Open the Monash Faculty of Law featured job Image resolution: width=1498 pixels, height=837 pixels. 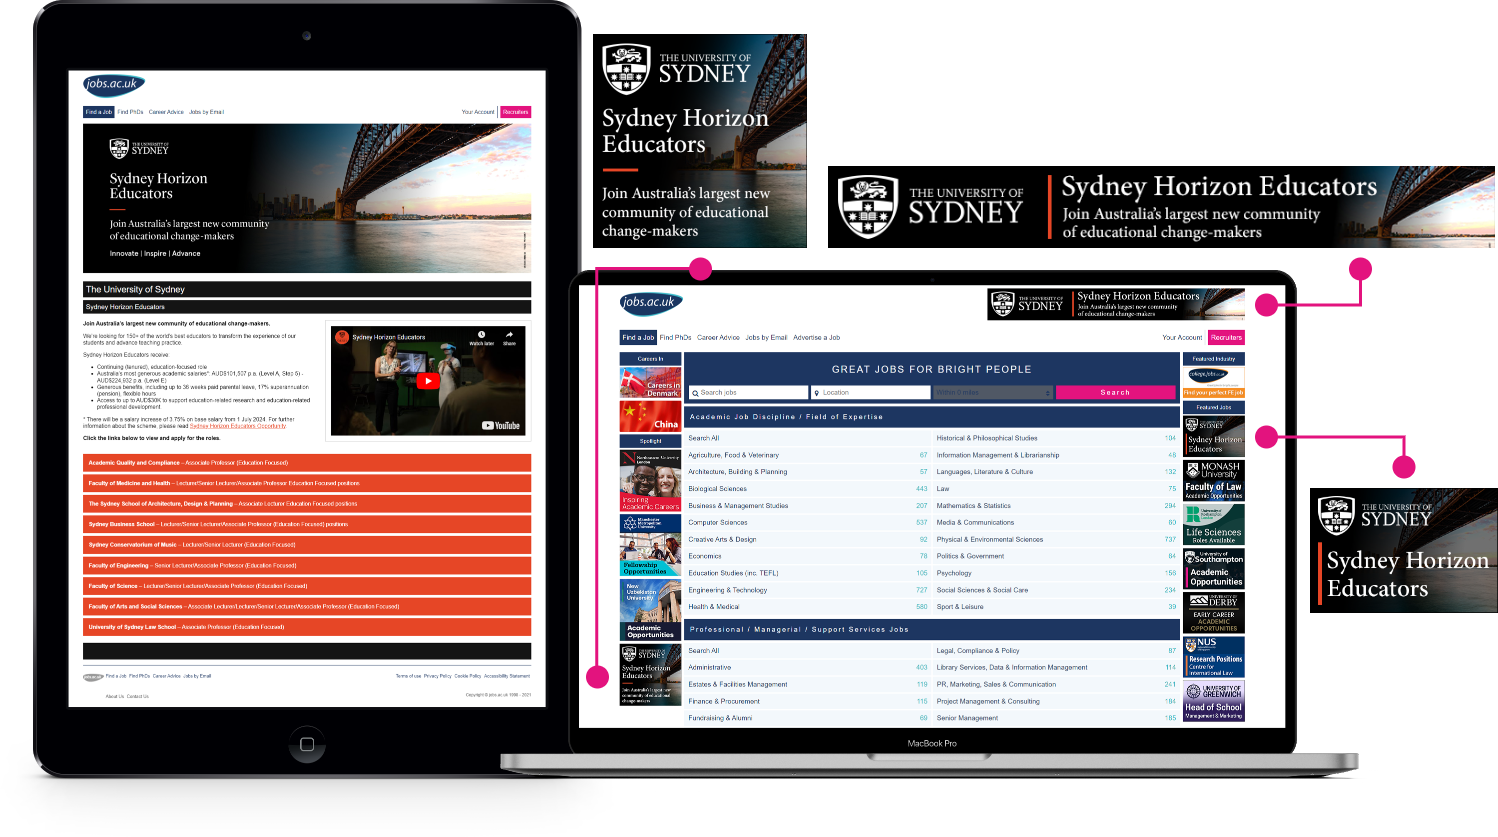[1214, 480]
